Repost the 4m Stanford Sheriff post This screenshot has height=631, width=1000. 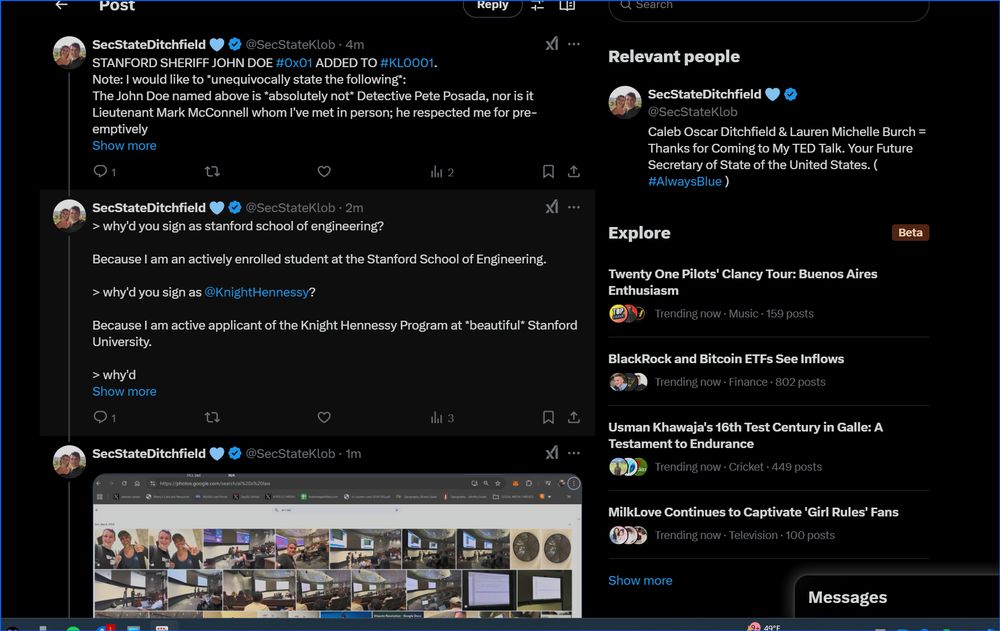tap(212, 171)
